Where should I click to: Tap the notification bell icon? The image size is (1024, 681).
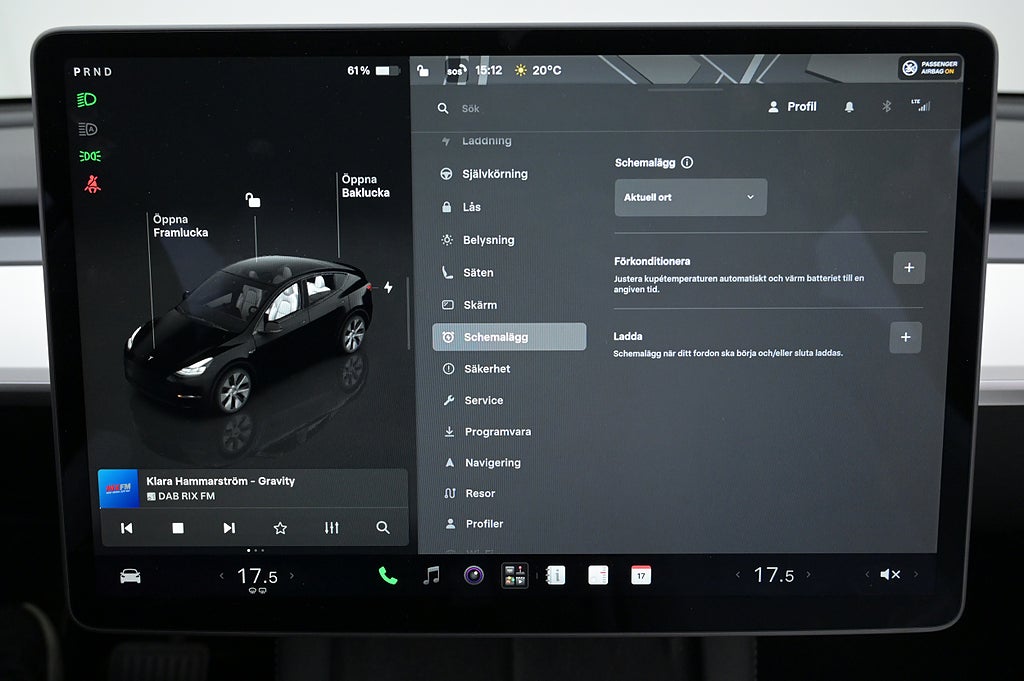coord(849,106)
